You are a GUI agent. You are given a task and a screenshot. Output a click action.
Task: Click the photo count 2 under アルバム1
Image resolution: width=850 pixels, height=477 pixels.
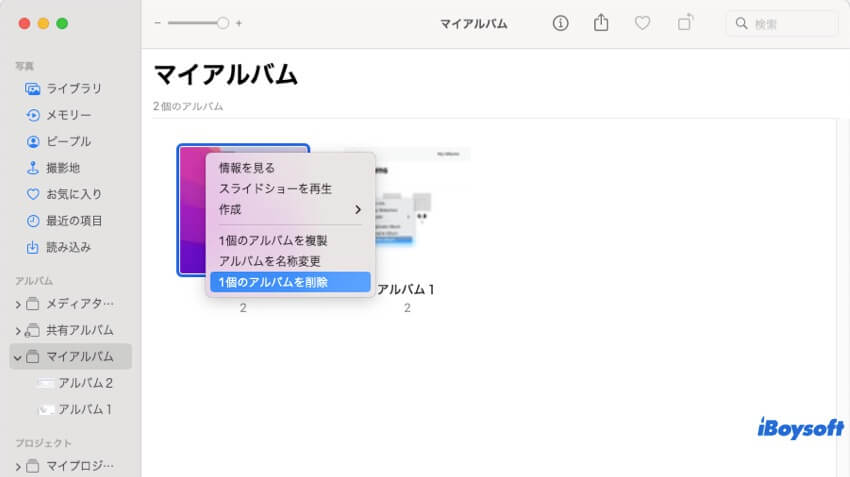pos(407,308)
